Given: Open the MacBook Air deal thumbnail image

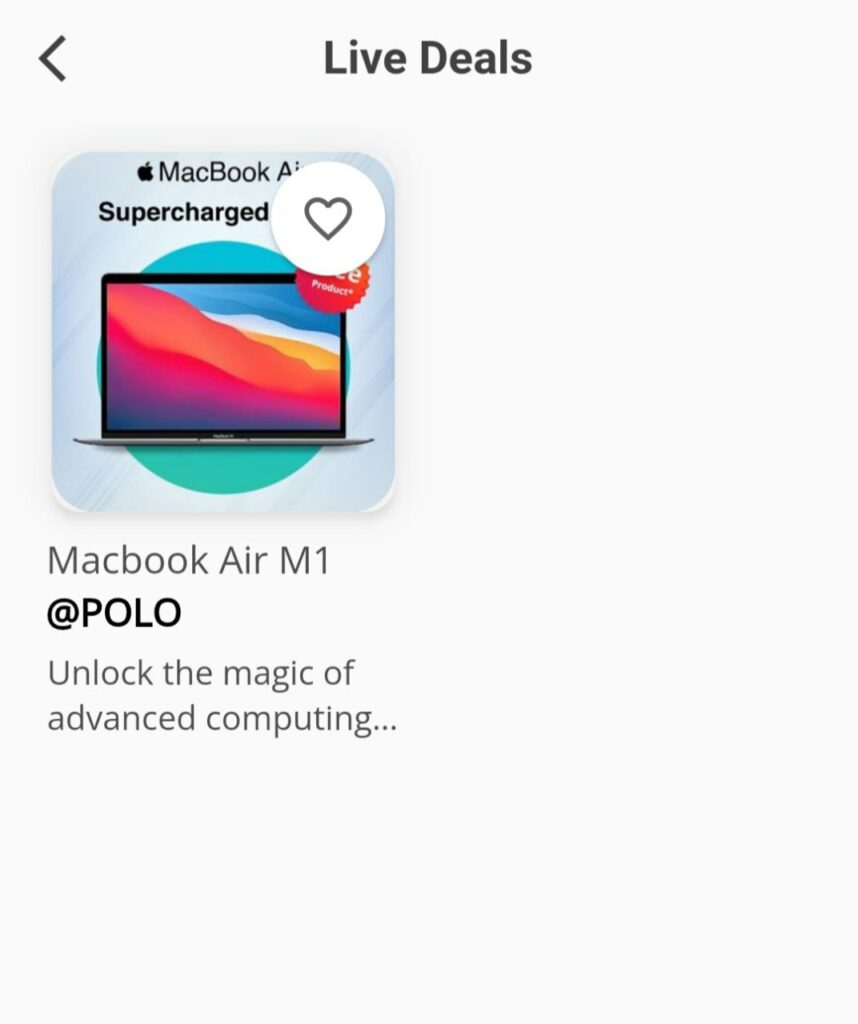Looking at the screenshot, I should pyautogui.click(x=223, y=332).
